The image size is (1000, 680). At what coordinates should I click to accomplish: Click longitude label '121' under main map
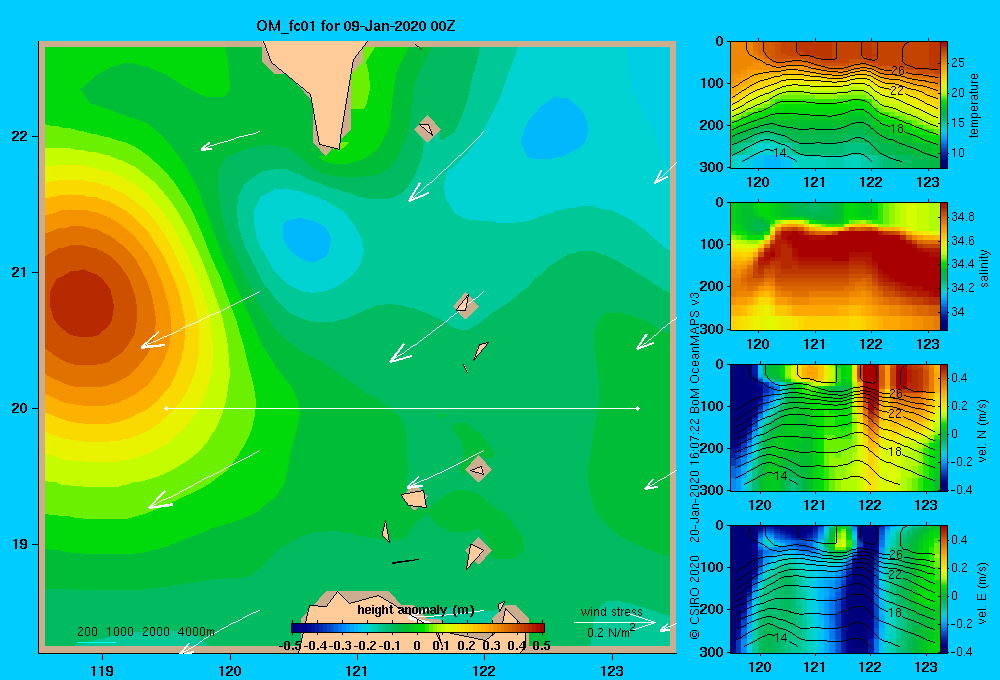click(357, 671)
